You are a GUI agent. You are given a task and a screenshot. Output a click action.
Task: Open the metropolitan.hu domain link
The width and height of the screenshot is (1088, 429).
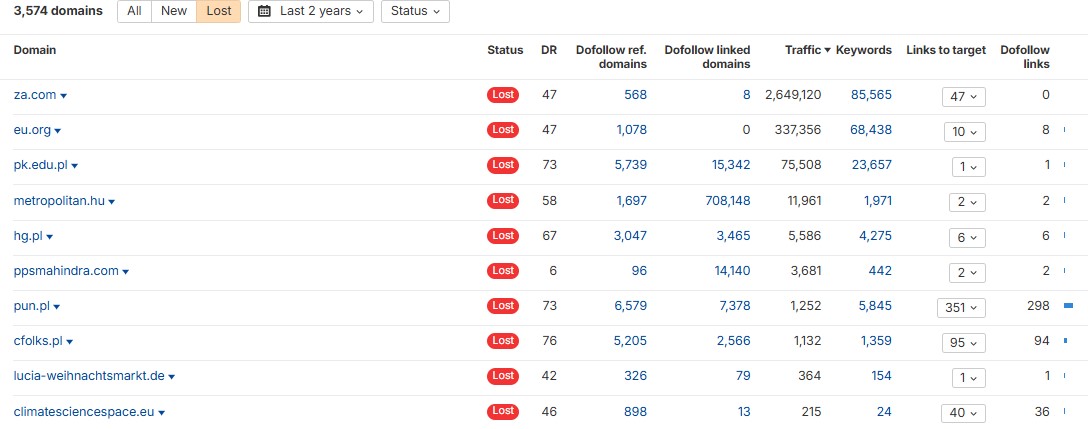(59, 201)
